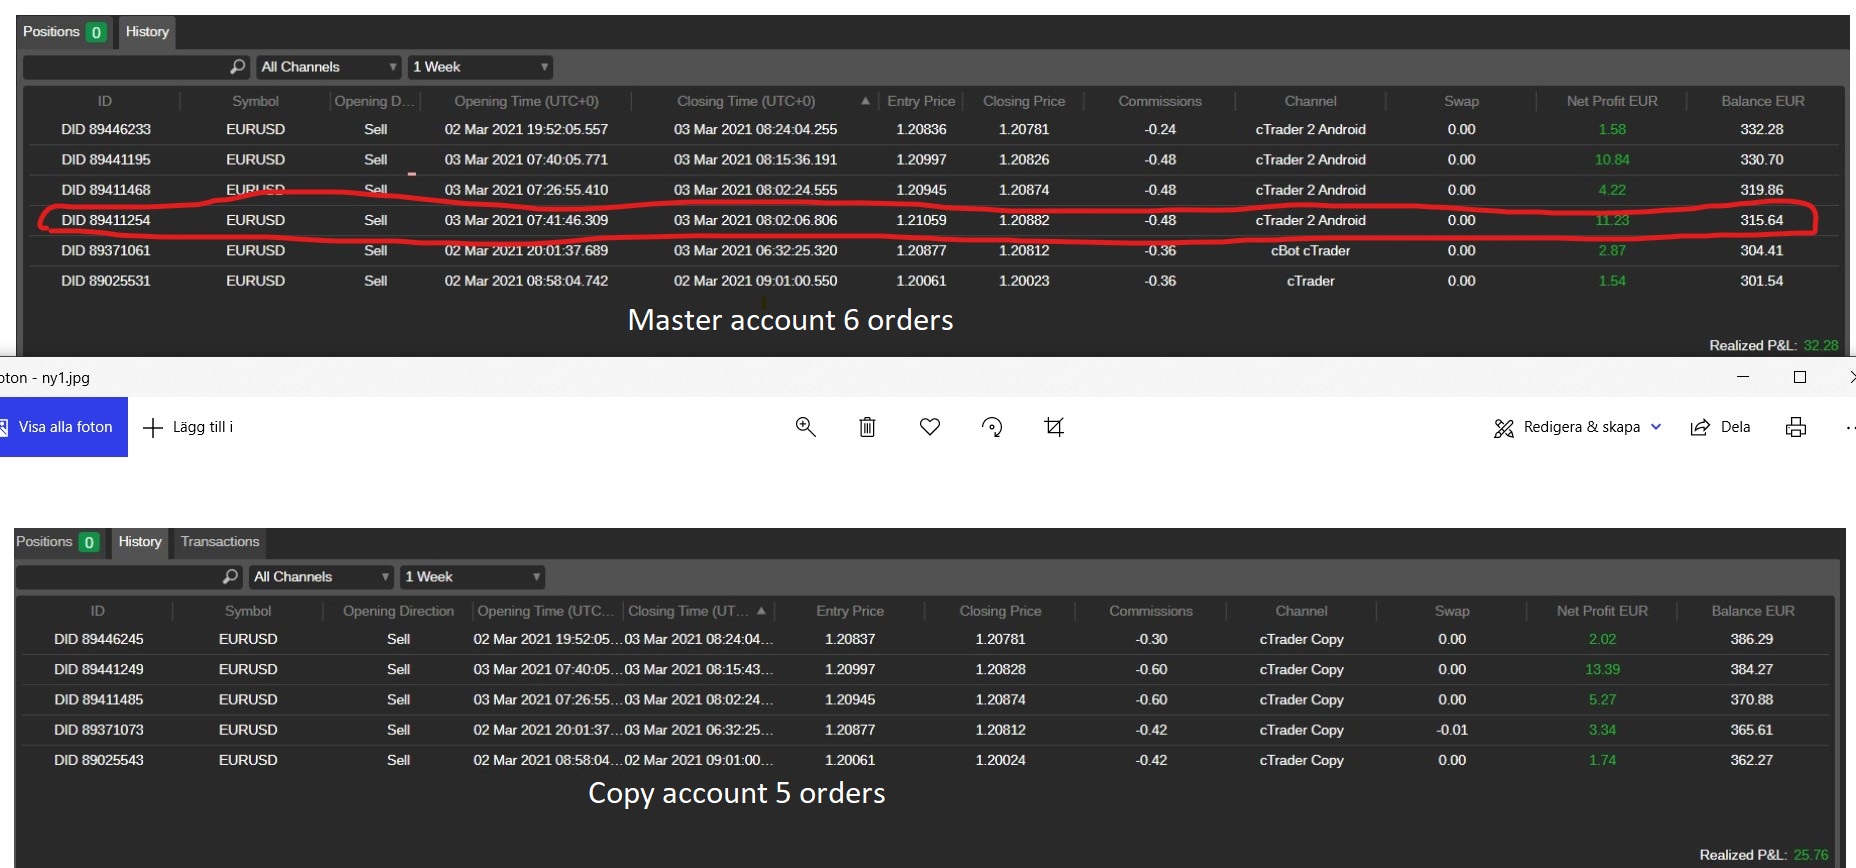The image size is (1856, 868).
Task: Click the zoom magnifier icon
Action: (805, 427)
